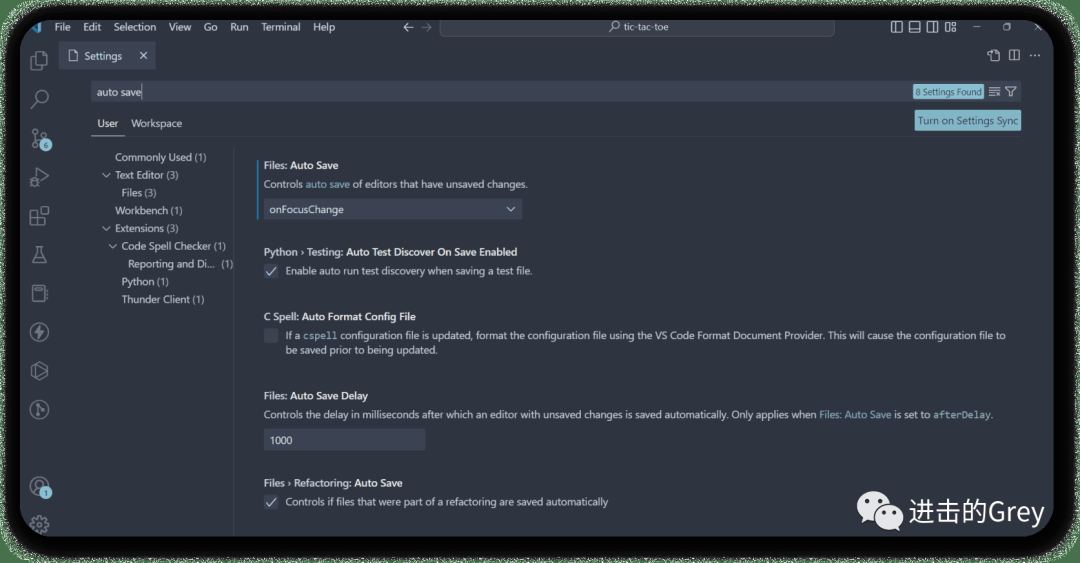Image resolution: width=1080 pixels, height=563 pixels.
Task: Open the Manage gear icon
Action: (x=39, y=524)
